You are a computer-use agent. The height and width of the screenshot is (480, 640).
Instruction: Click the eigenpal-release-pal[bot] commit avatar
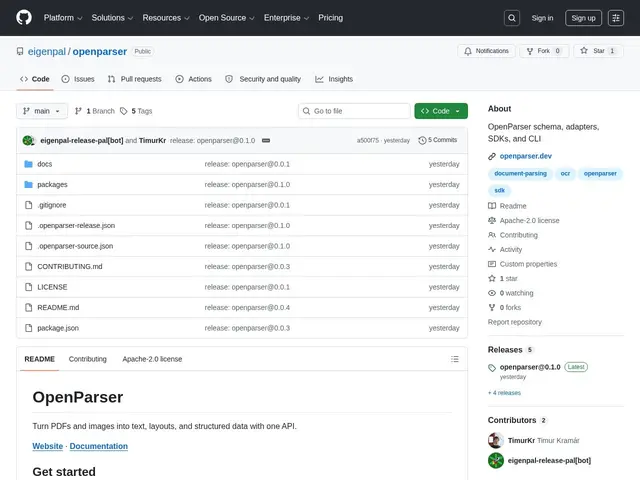tap(28, 140)
